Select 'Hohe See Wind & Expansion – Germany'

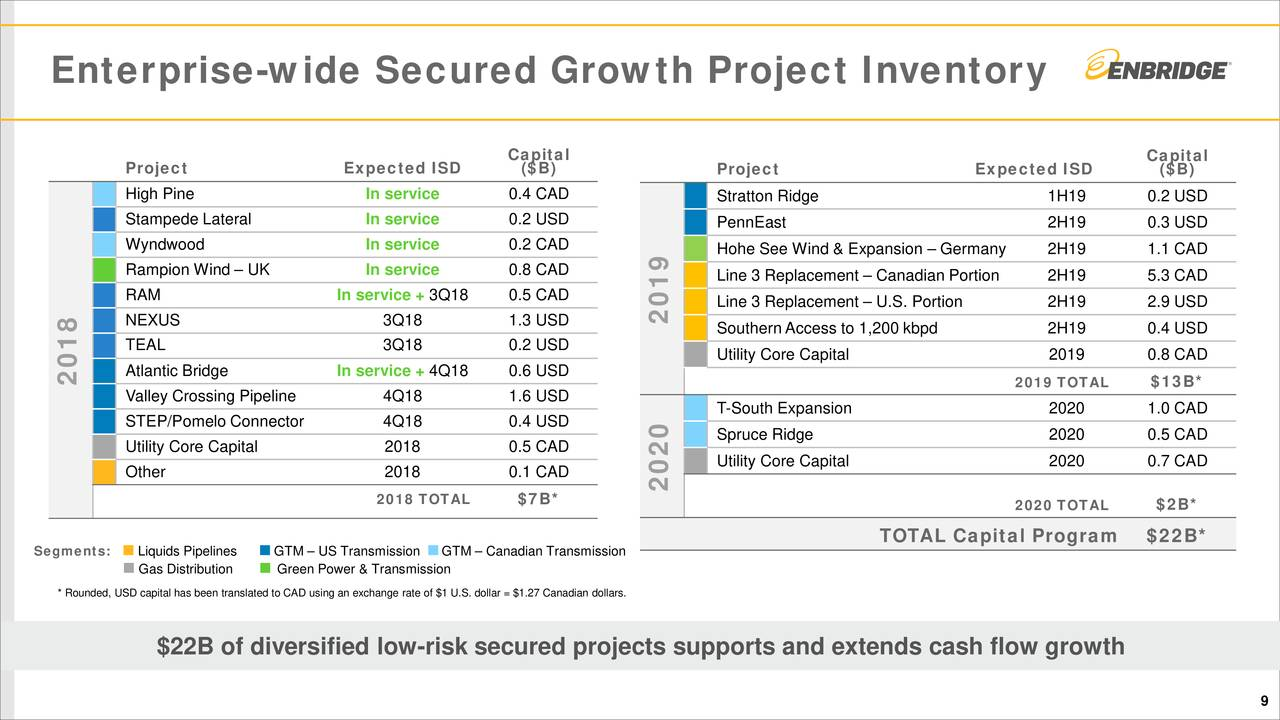[861, 249]
